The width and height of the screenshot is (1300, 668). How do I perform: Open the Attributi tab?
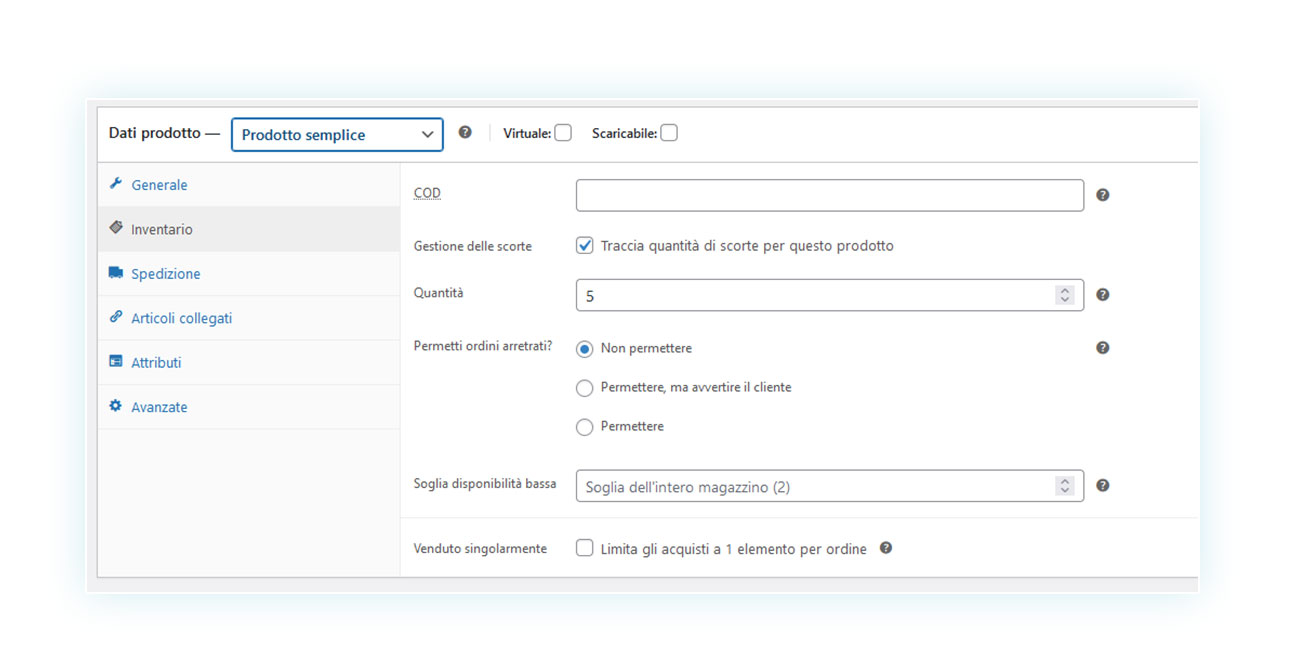pyautogui.click(x=249, y=363)
